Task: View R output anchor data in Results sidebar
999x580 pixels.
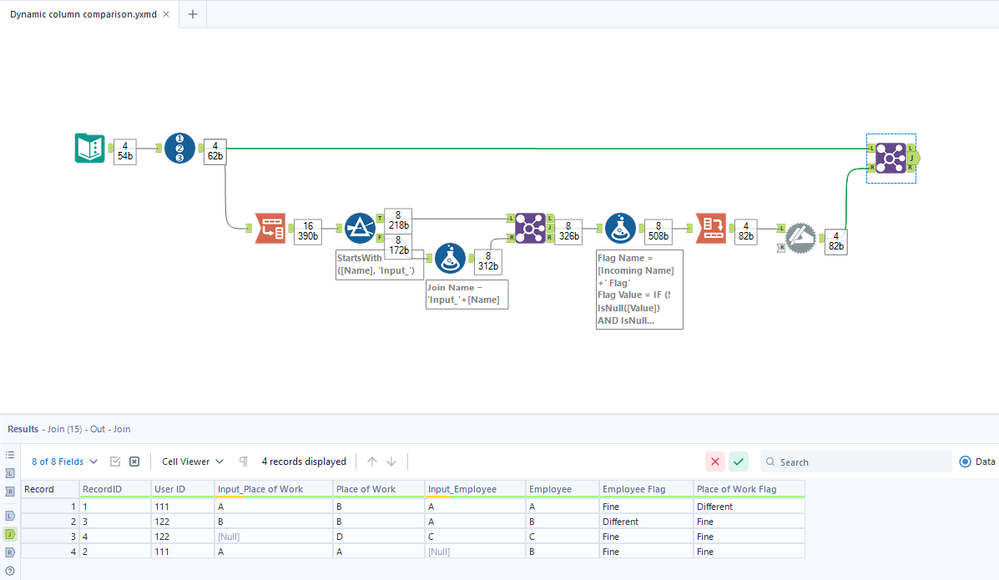Action: click(10, 553)
